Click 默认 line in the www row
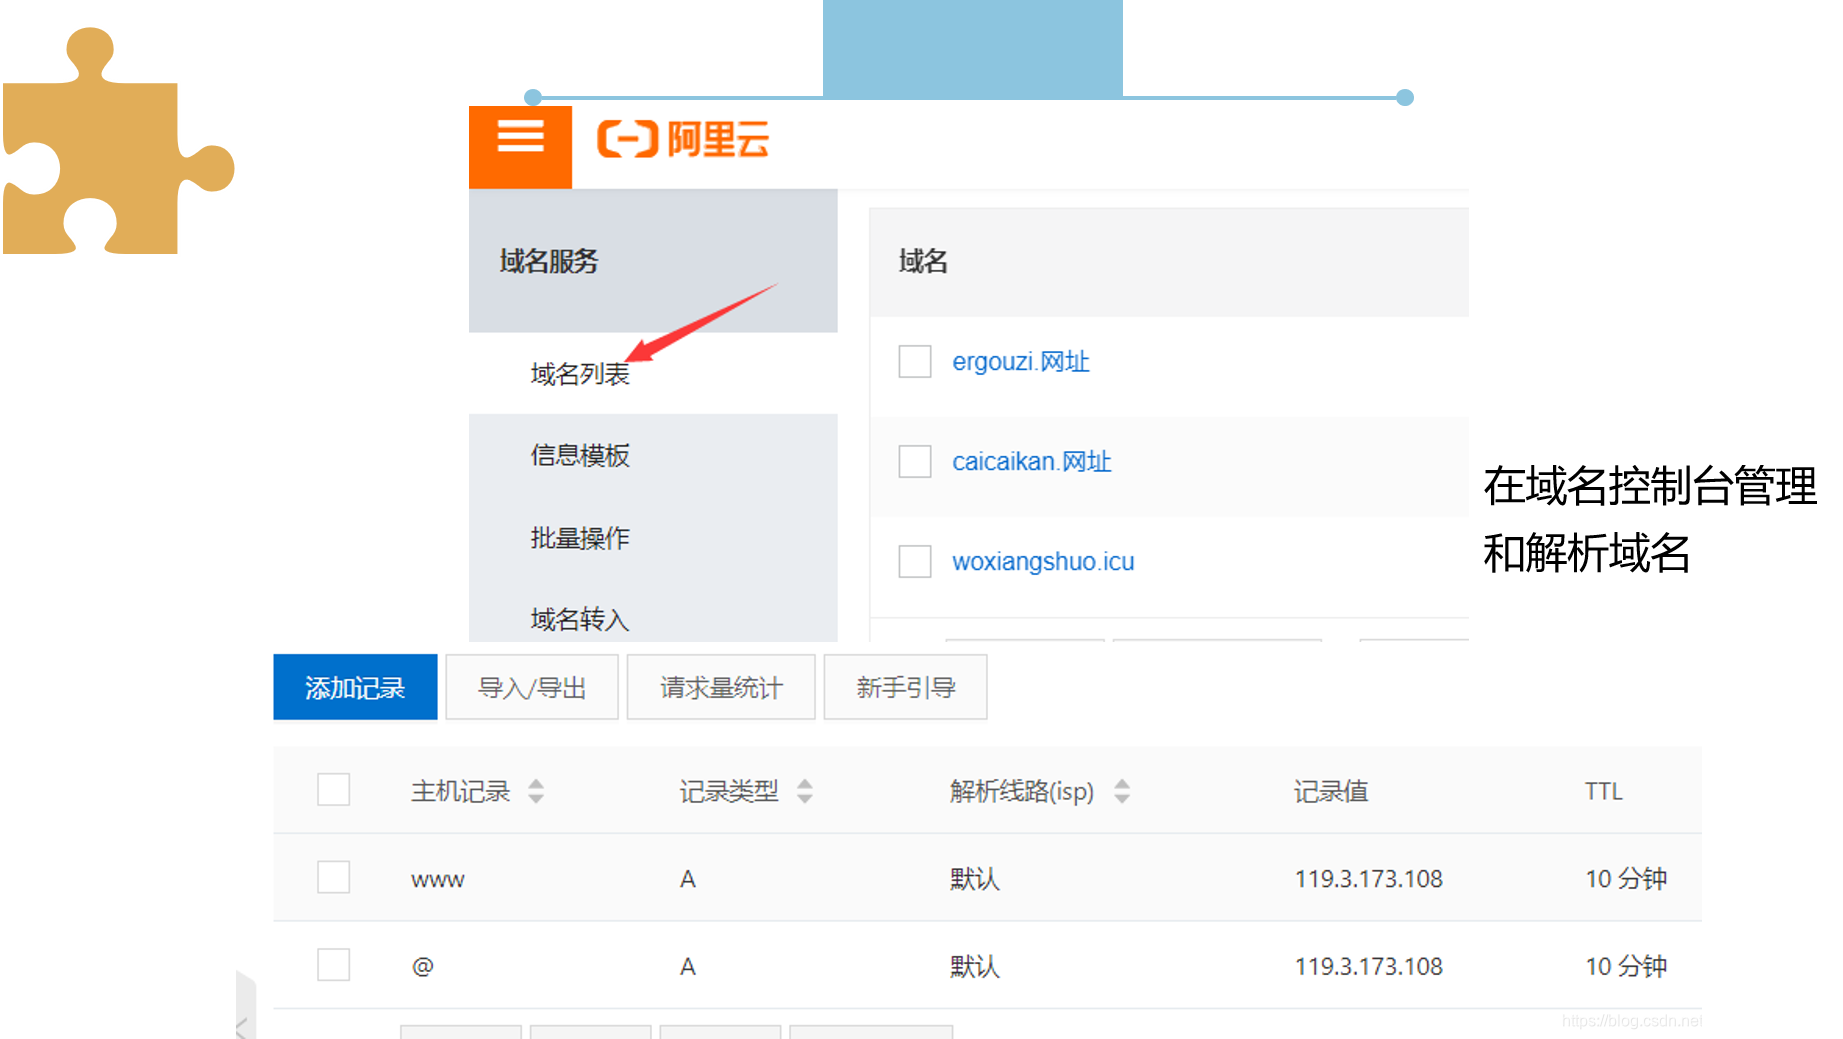The width and height of the screenshot is (1843, 1039). (x=975, y=879)
